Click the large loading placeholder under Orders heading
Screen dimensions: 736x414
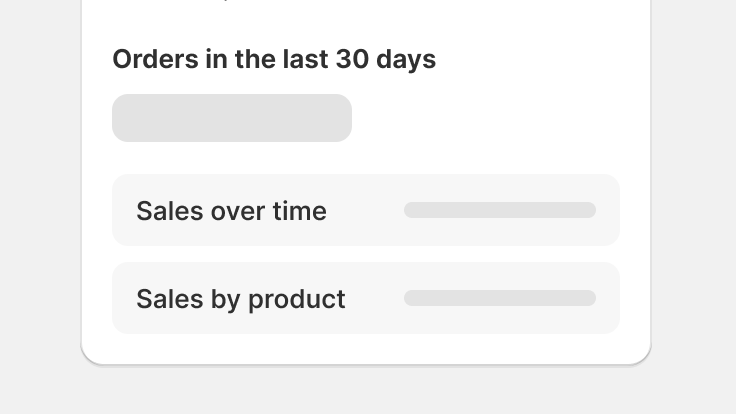click(232, 118)
